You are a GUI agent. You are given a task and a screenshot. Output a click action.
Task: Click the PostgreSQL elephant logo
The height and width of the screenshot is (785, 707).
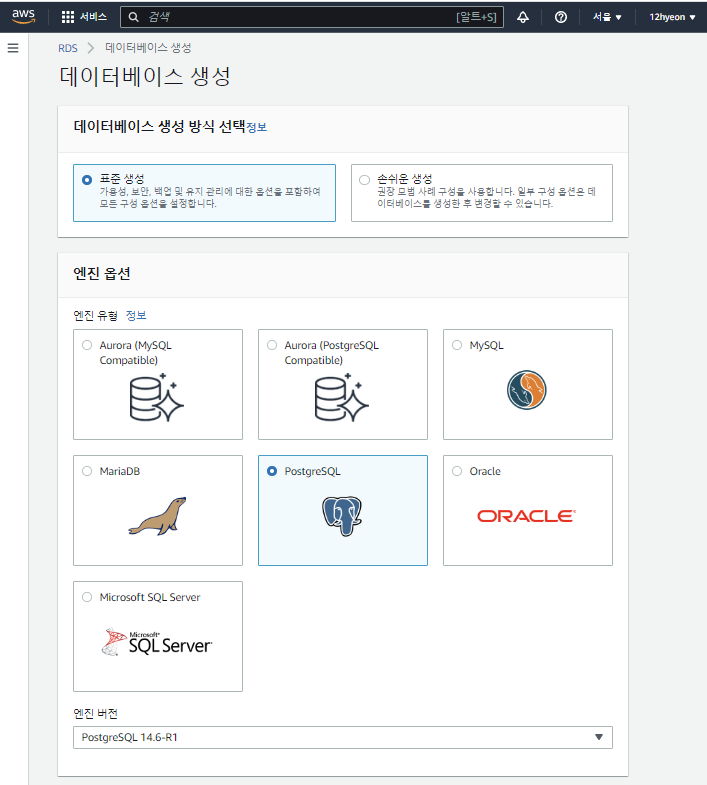coord(342,516)
